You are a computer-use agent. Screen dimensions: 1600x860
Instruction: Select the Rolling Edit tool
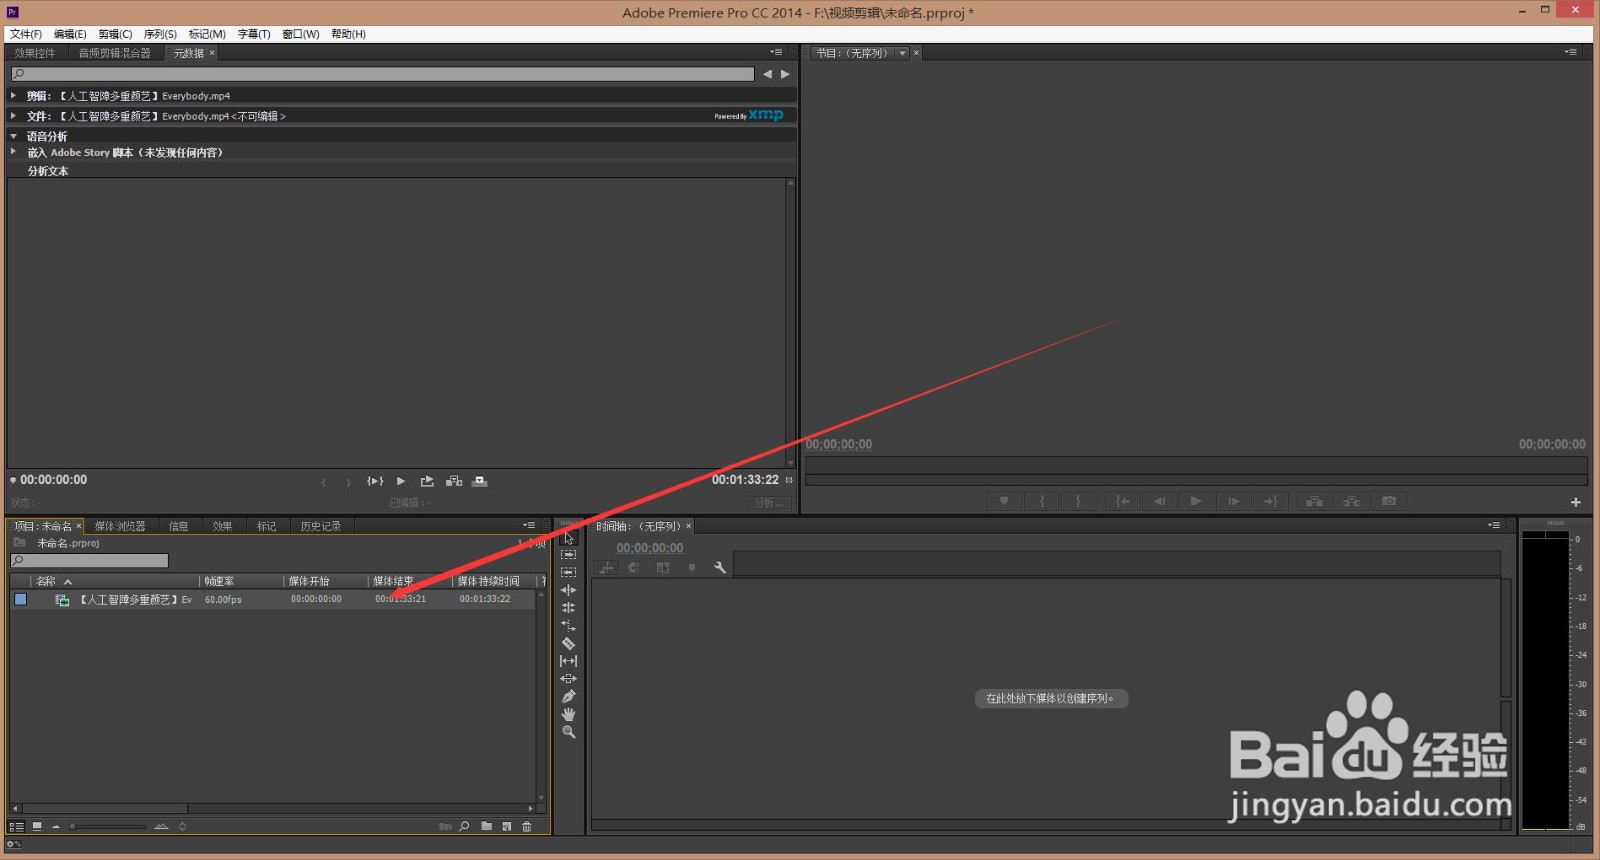point(568,608)
